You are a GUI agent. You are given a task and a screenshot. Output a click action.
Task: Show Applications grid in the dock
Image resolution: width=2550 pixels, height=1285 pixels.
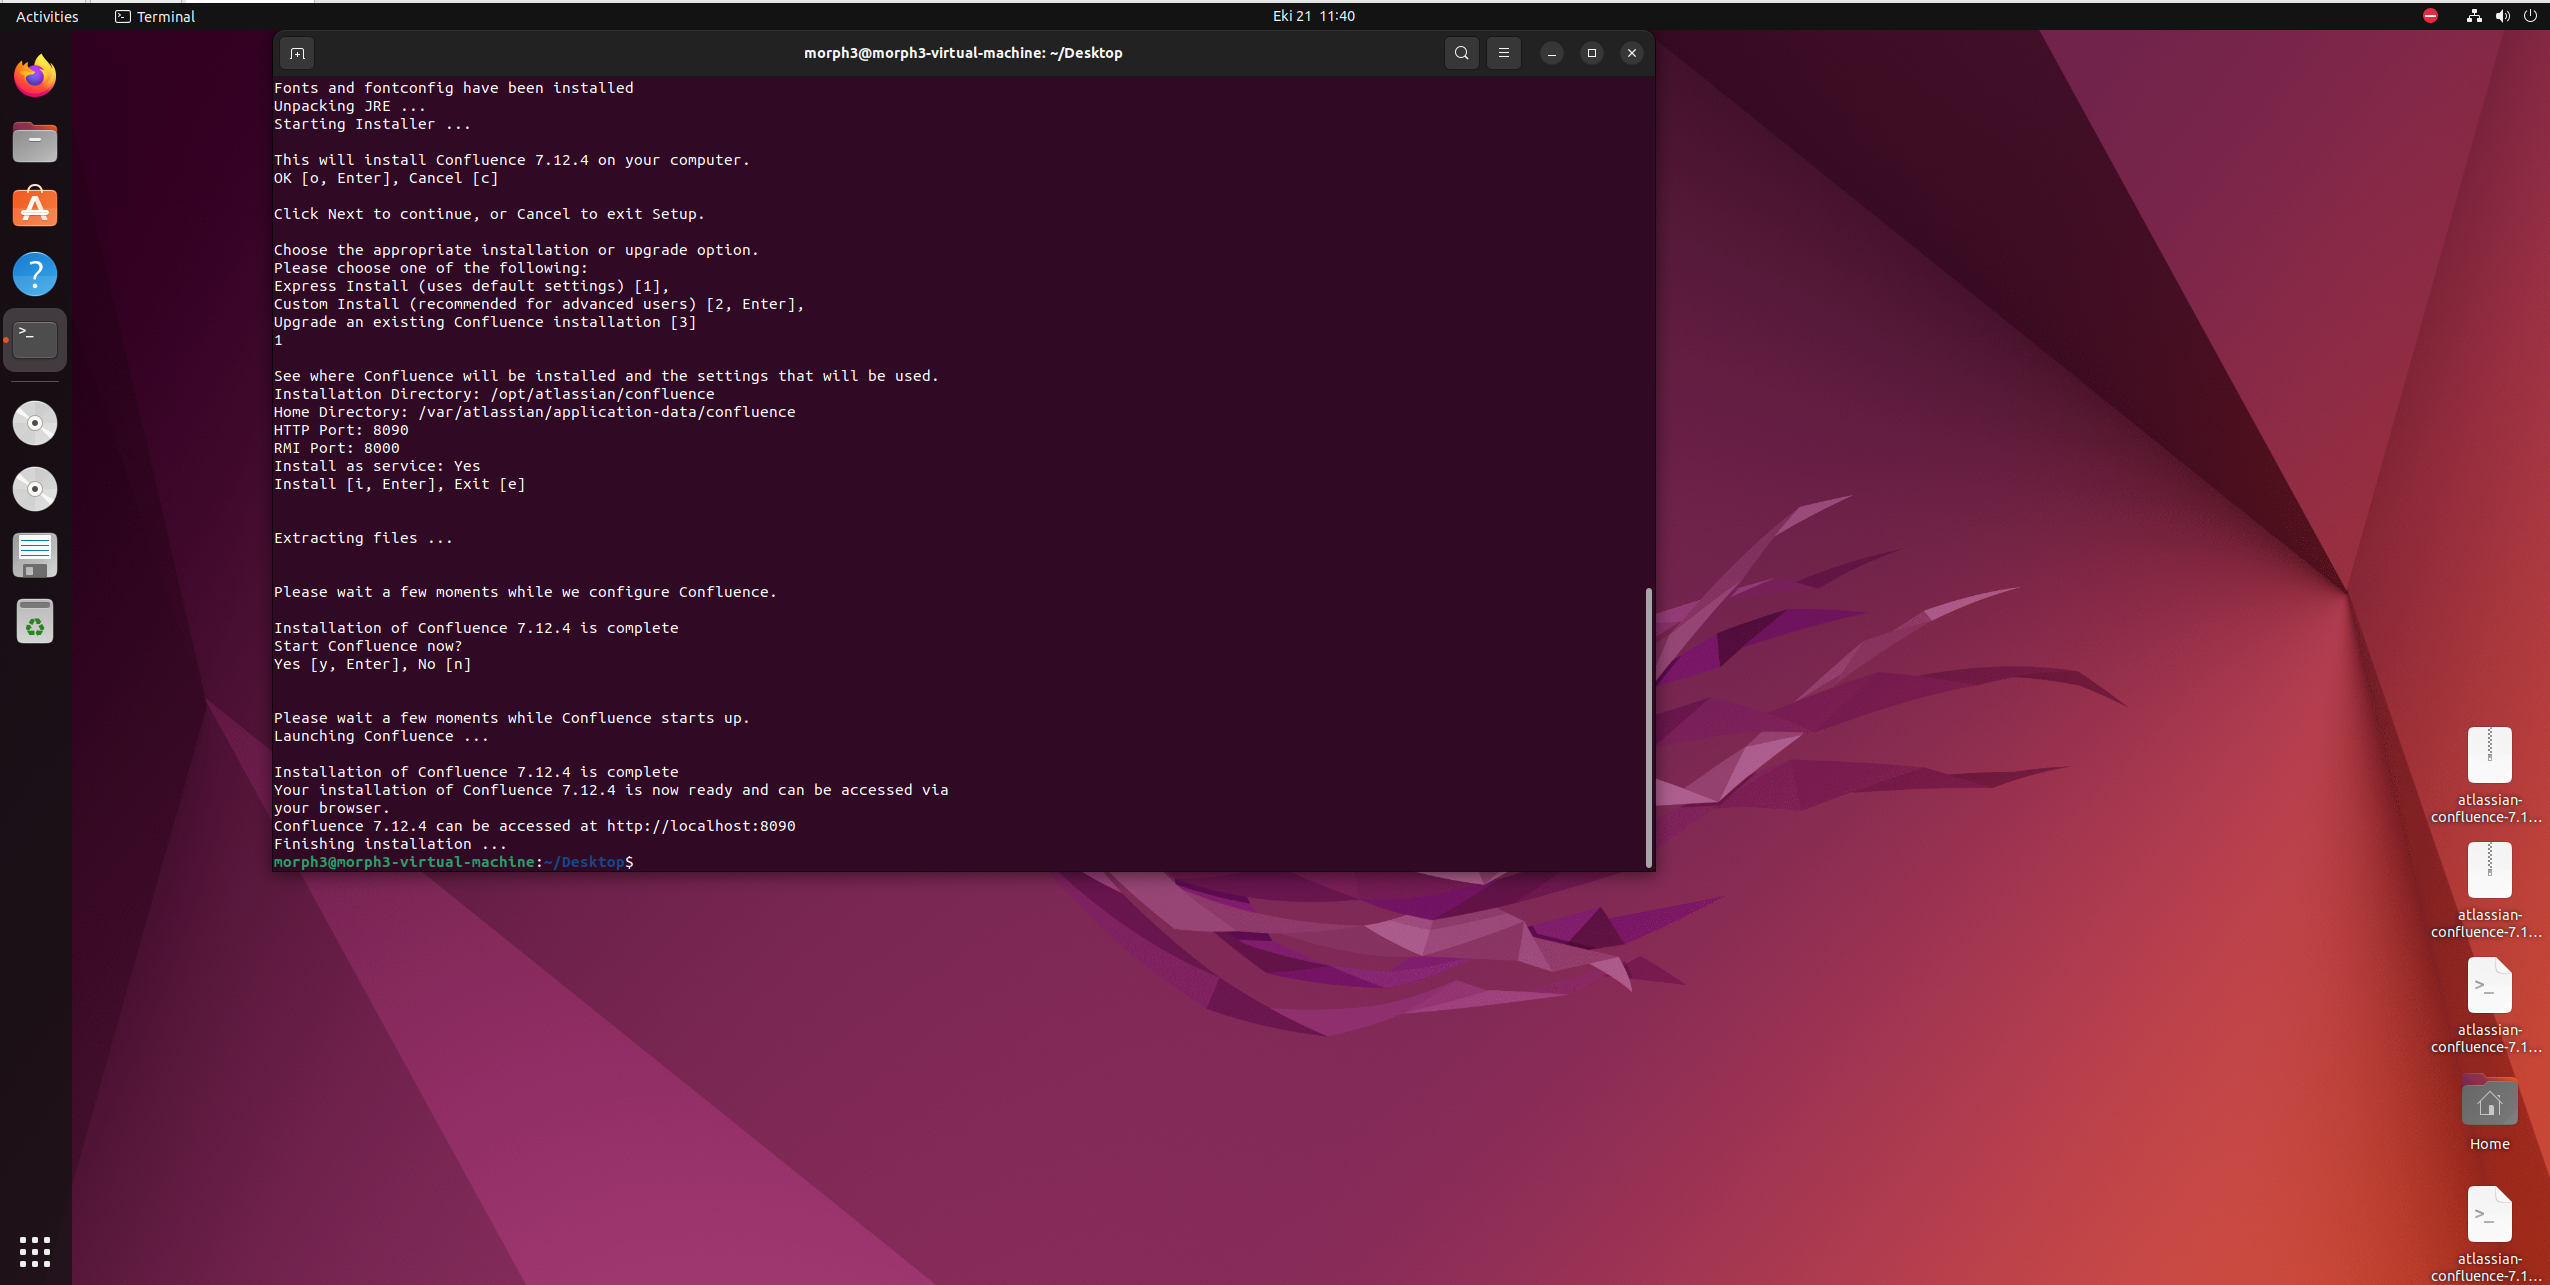pyautogui.click(x=35, y=1251)
